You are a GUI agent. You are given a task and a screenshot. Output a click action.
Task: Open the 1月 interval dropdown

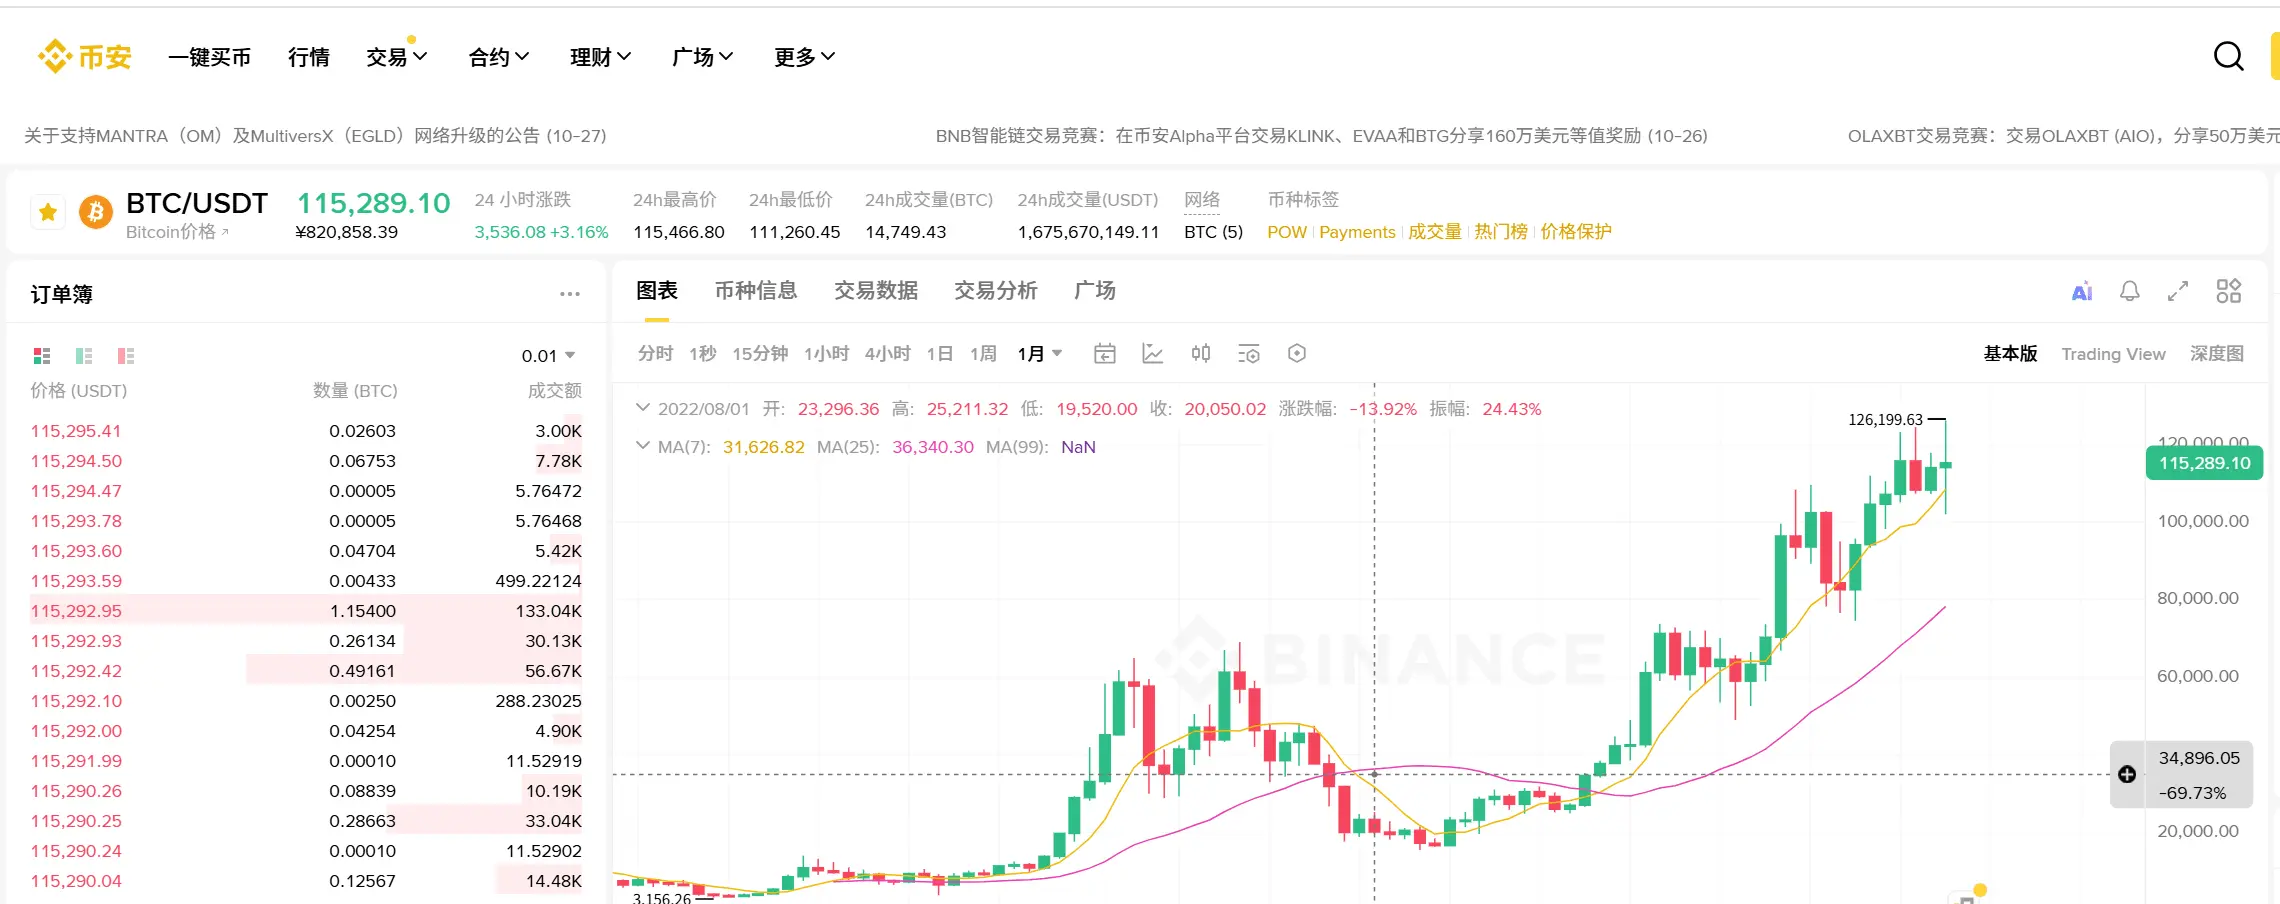[x=1040, y=353]
